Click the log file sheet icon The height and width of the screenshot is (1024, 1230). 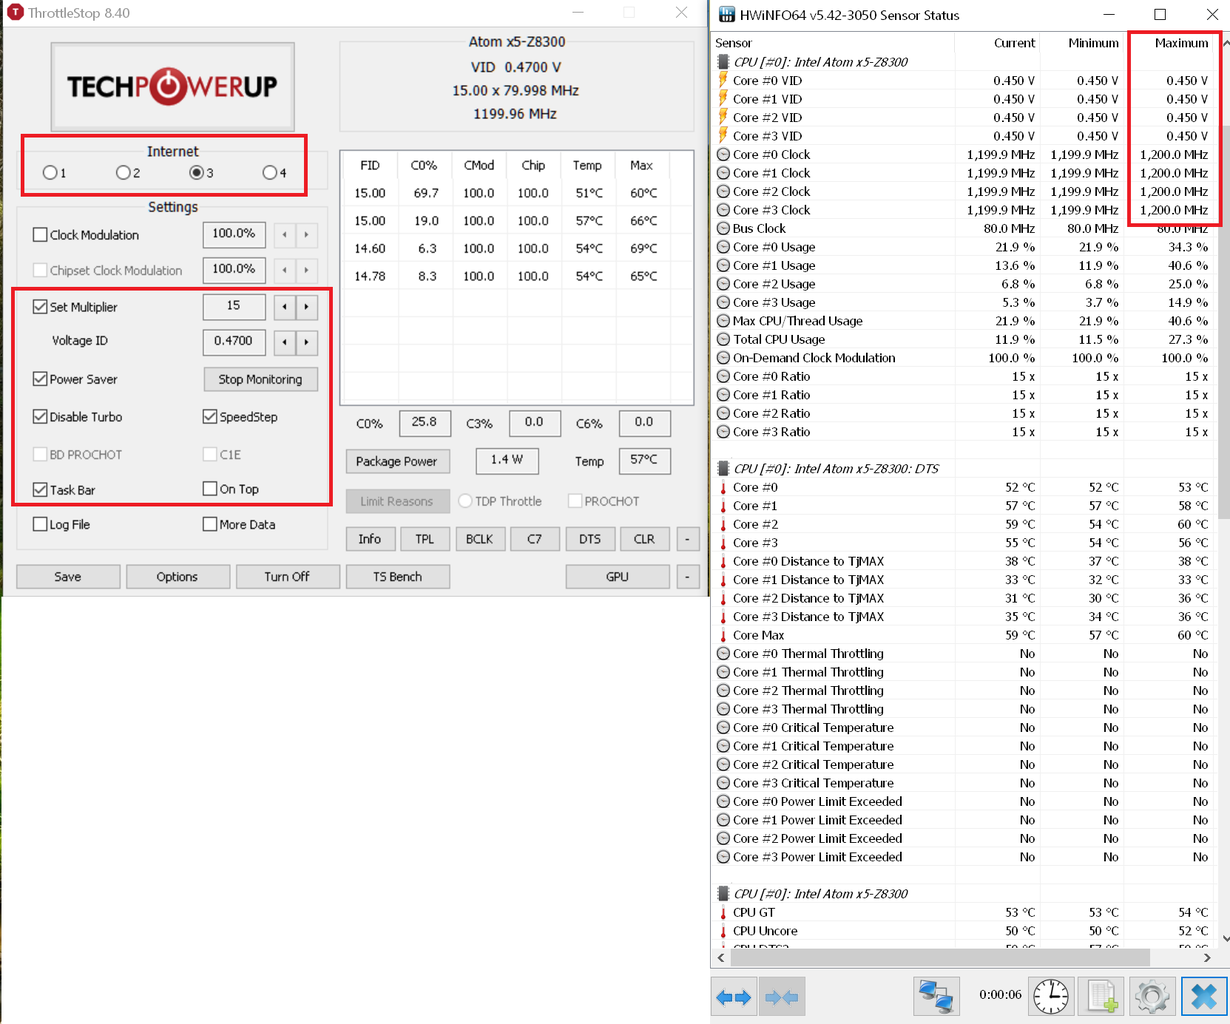point(1102,997)
